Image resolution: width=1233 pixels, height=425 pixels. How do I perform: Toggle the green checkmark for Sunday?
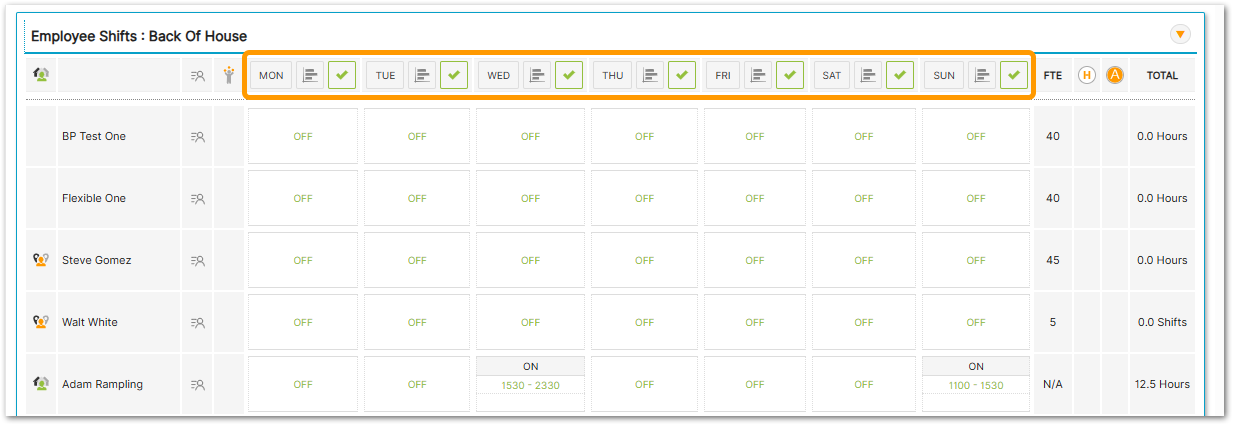coord(1014,75)
